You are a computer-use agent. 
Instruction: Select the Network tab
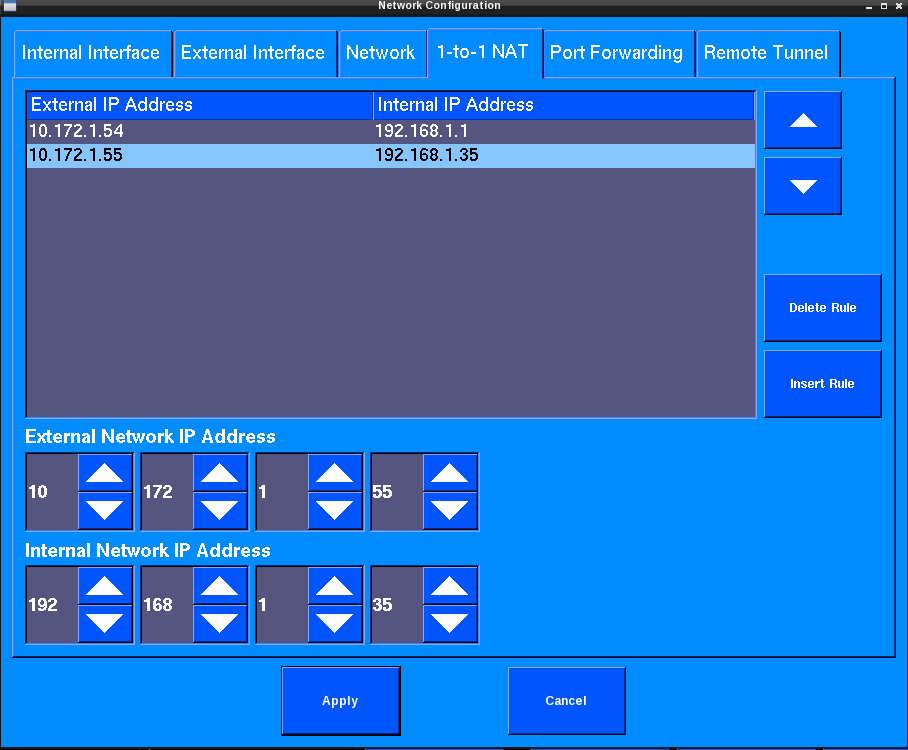point(380,53)
